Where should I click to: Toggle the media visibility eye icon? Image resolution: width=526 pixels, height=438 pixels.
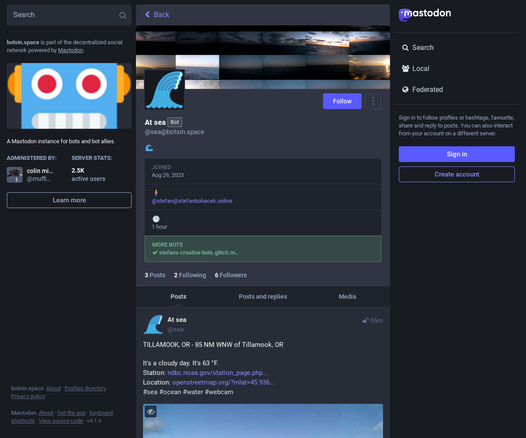(151, 412)
